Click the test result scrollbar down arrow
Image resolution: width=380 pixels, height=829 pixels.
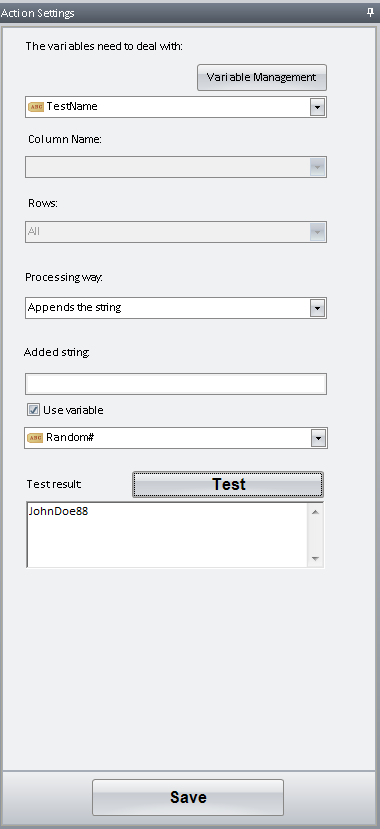[316, 558]
